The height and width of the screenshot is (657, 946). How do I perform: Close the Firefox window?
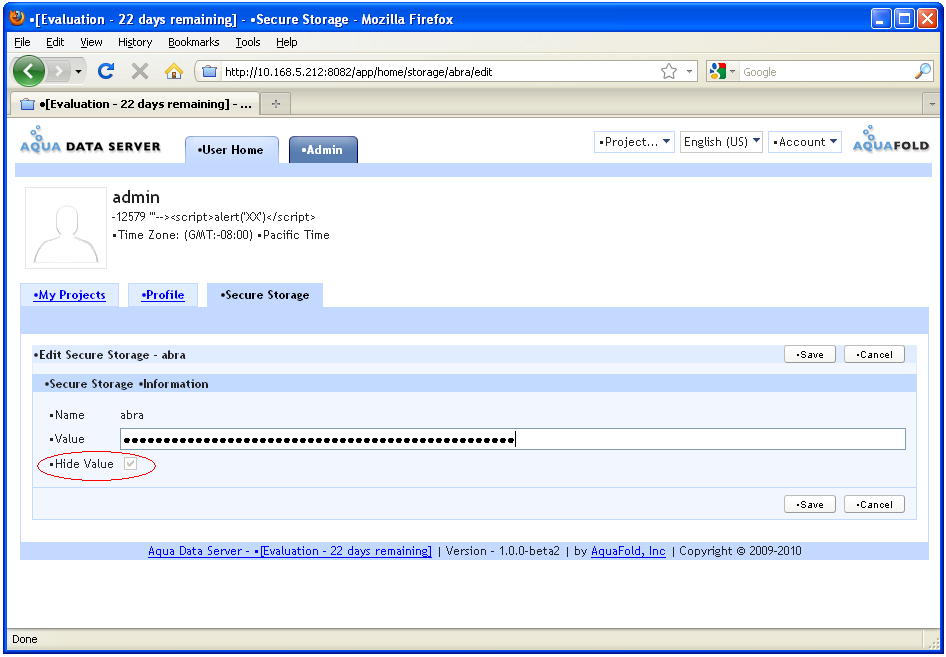(927, 19)
